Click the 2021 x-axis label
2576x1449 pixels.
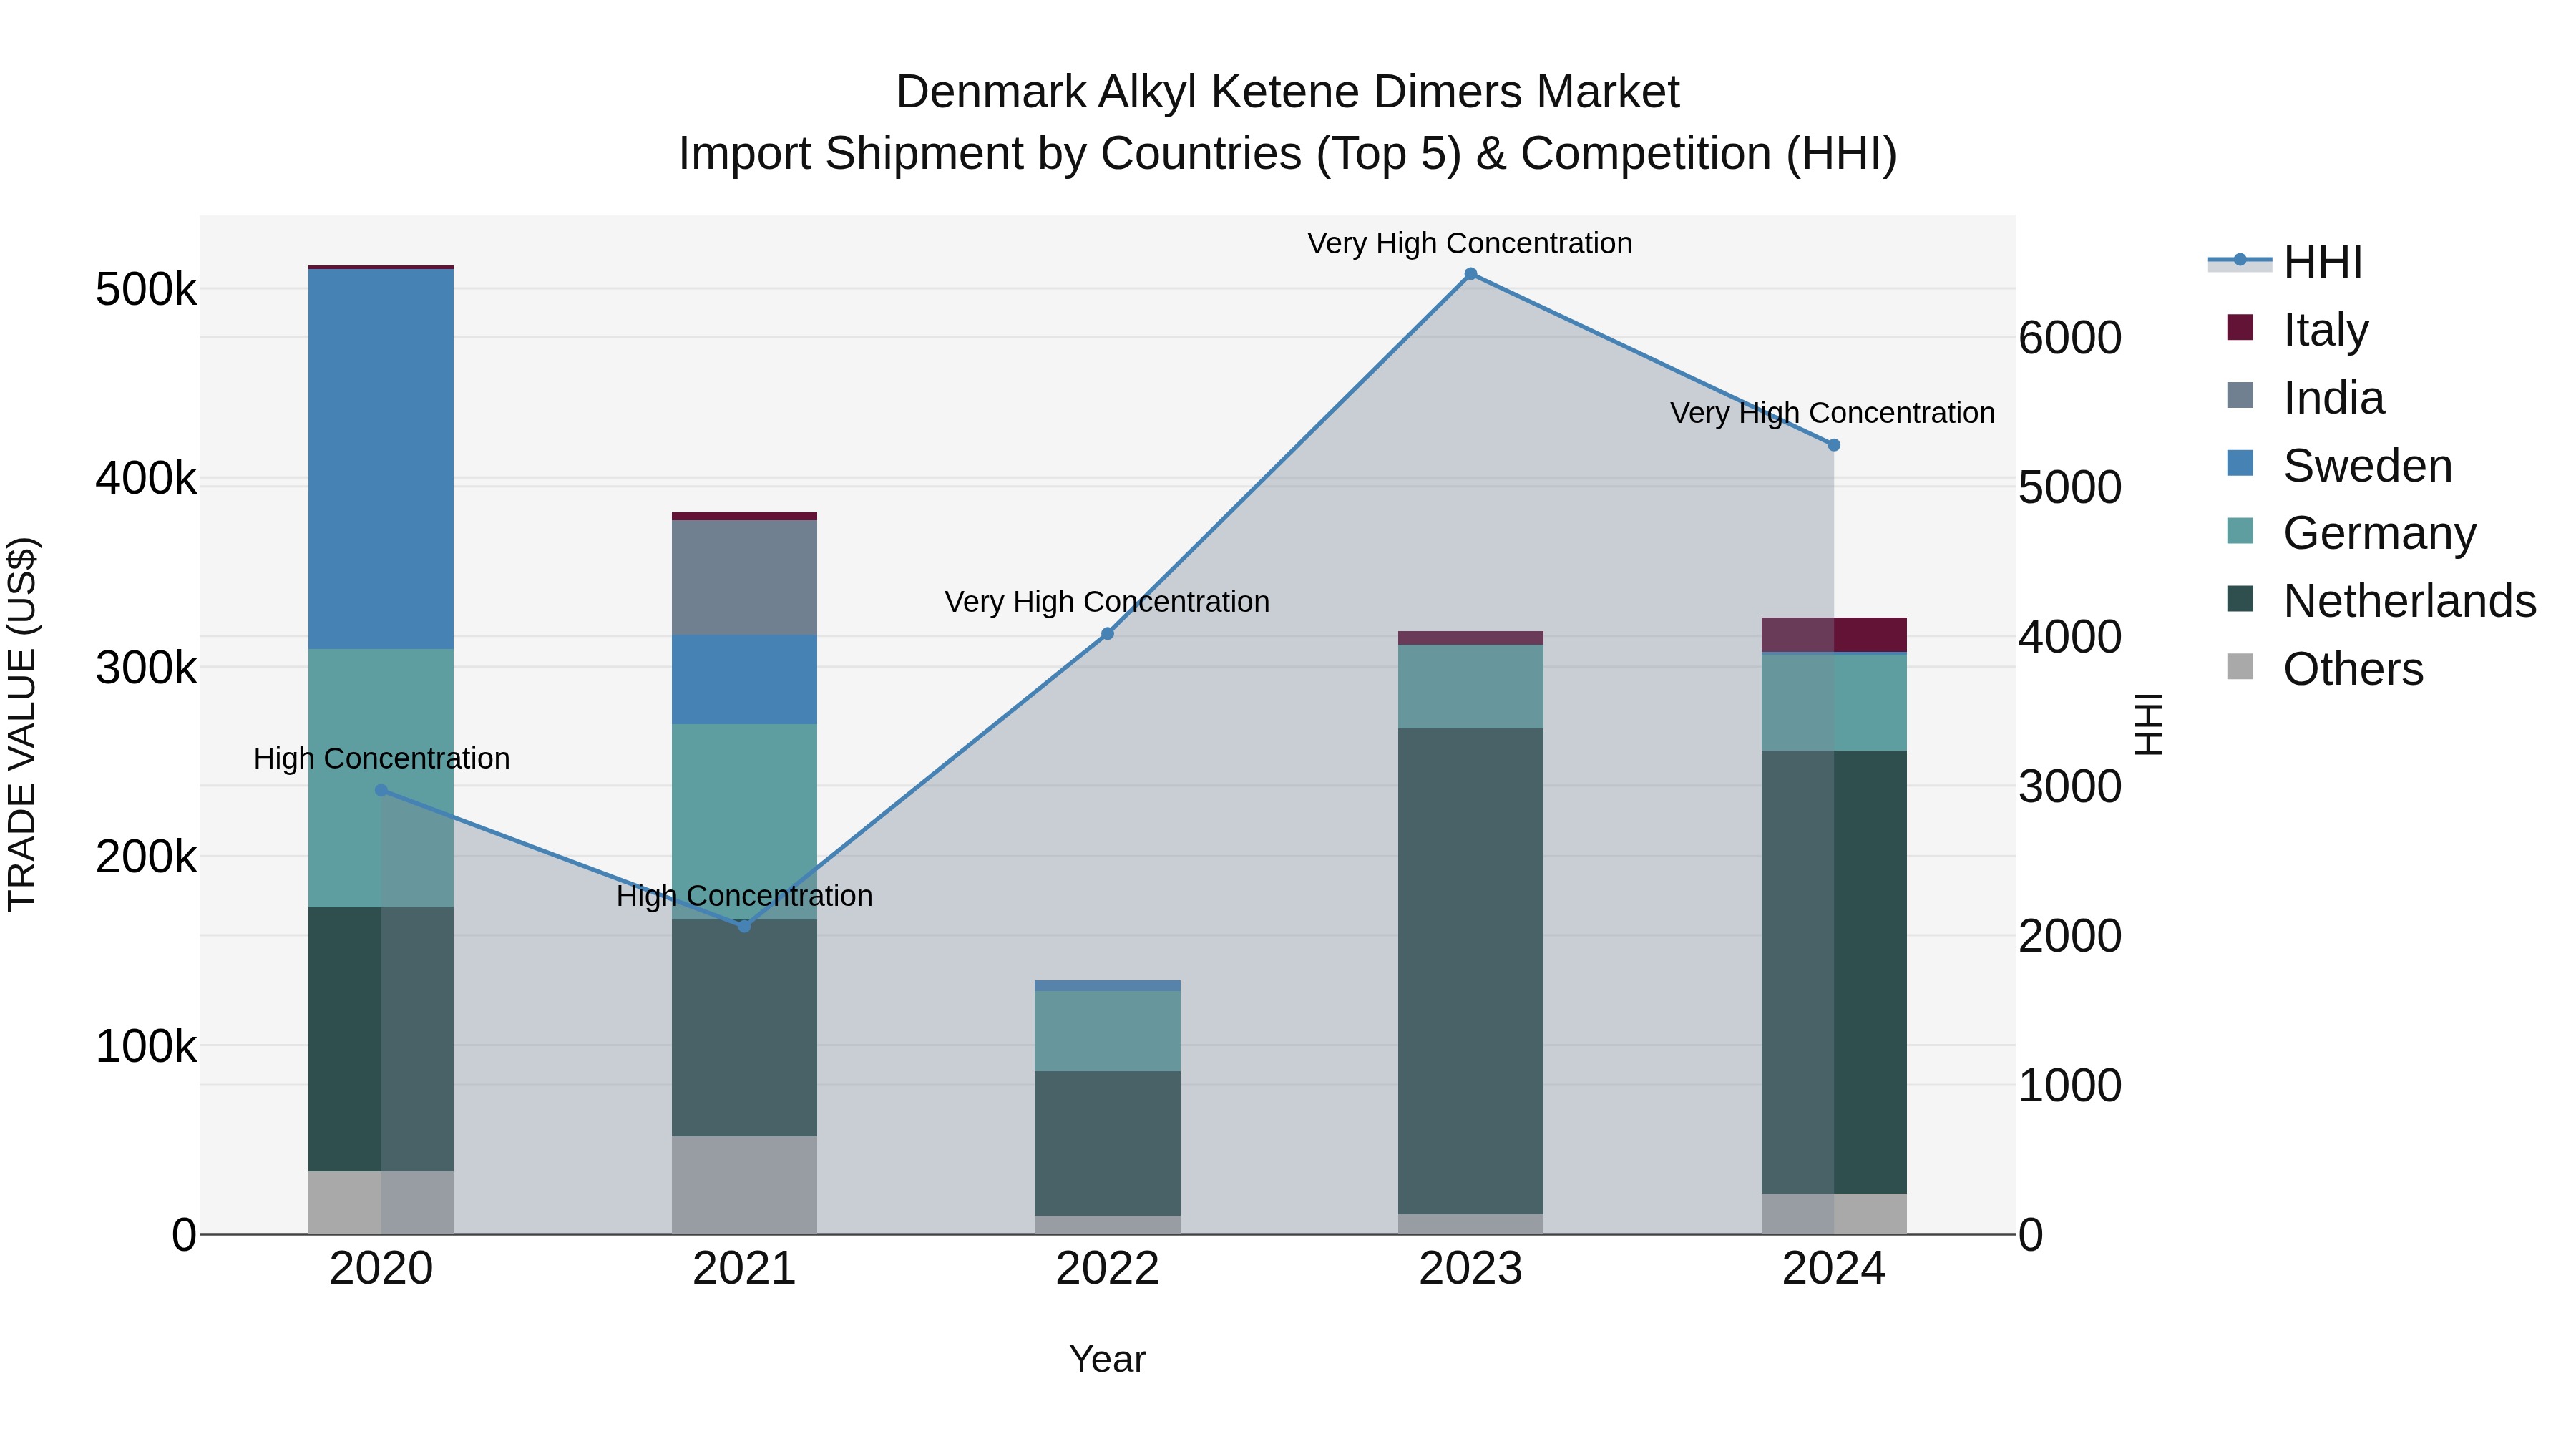tap(744, 1269)
